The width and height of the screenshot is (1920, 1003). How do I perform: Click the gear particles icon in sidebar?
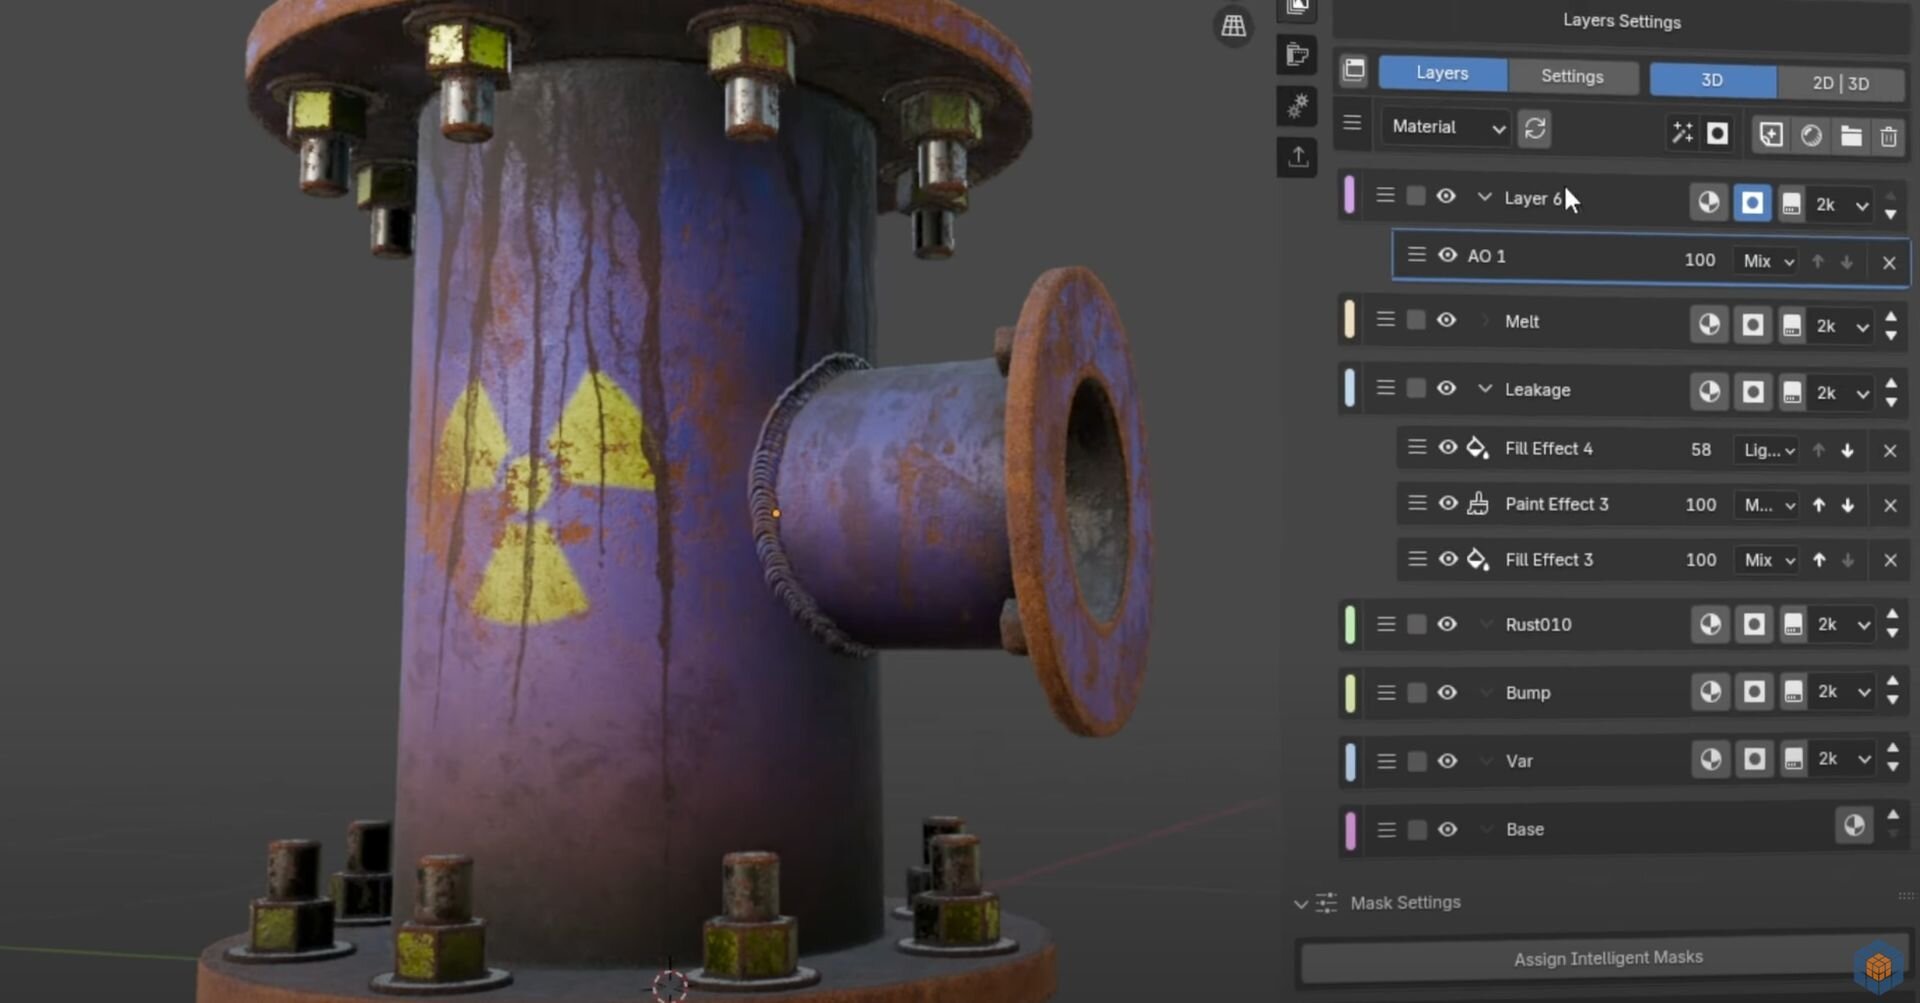coord(1298,105)
